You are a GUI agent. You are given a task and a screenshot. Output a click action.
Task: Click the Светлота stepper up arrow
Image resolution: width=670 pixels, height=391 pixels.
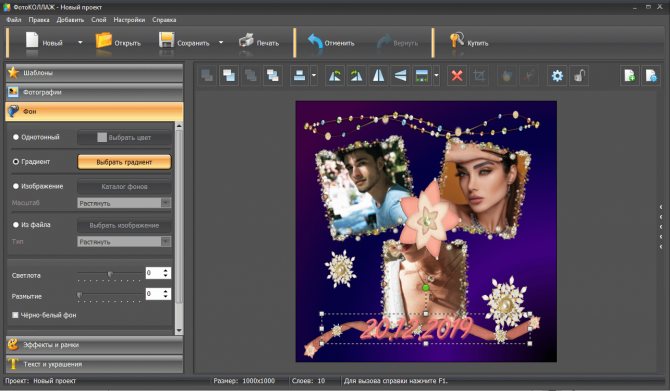pos(166,270)
